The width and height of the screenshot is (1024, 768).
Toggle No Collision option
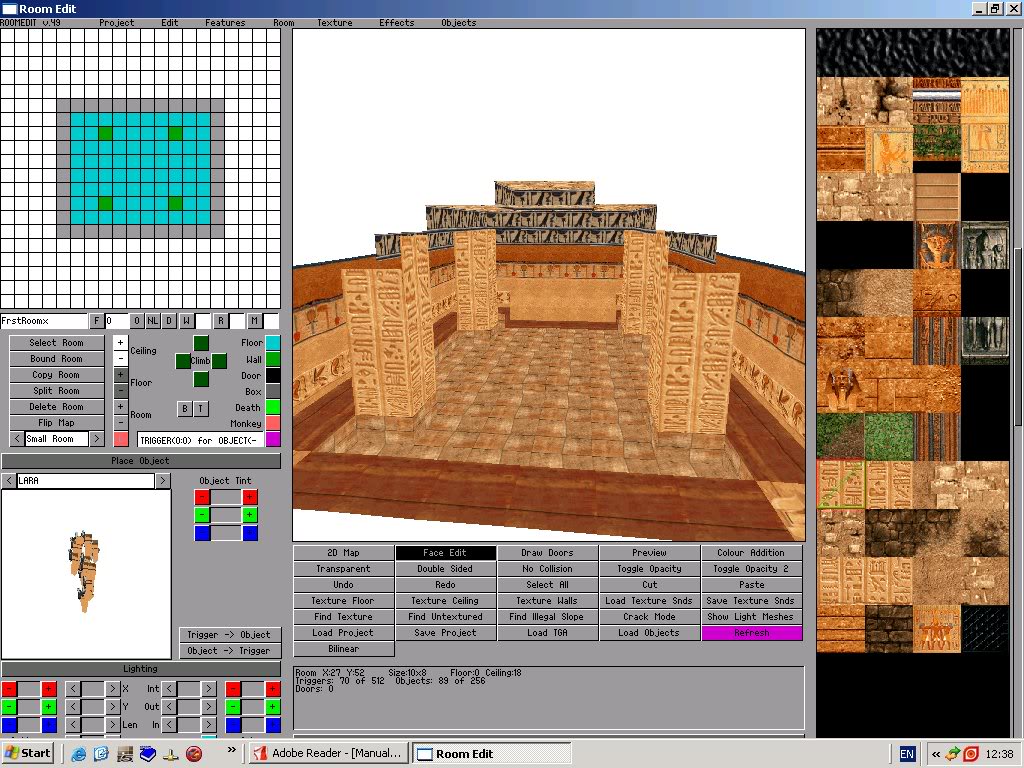[x=547, y=569]
